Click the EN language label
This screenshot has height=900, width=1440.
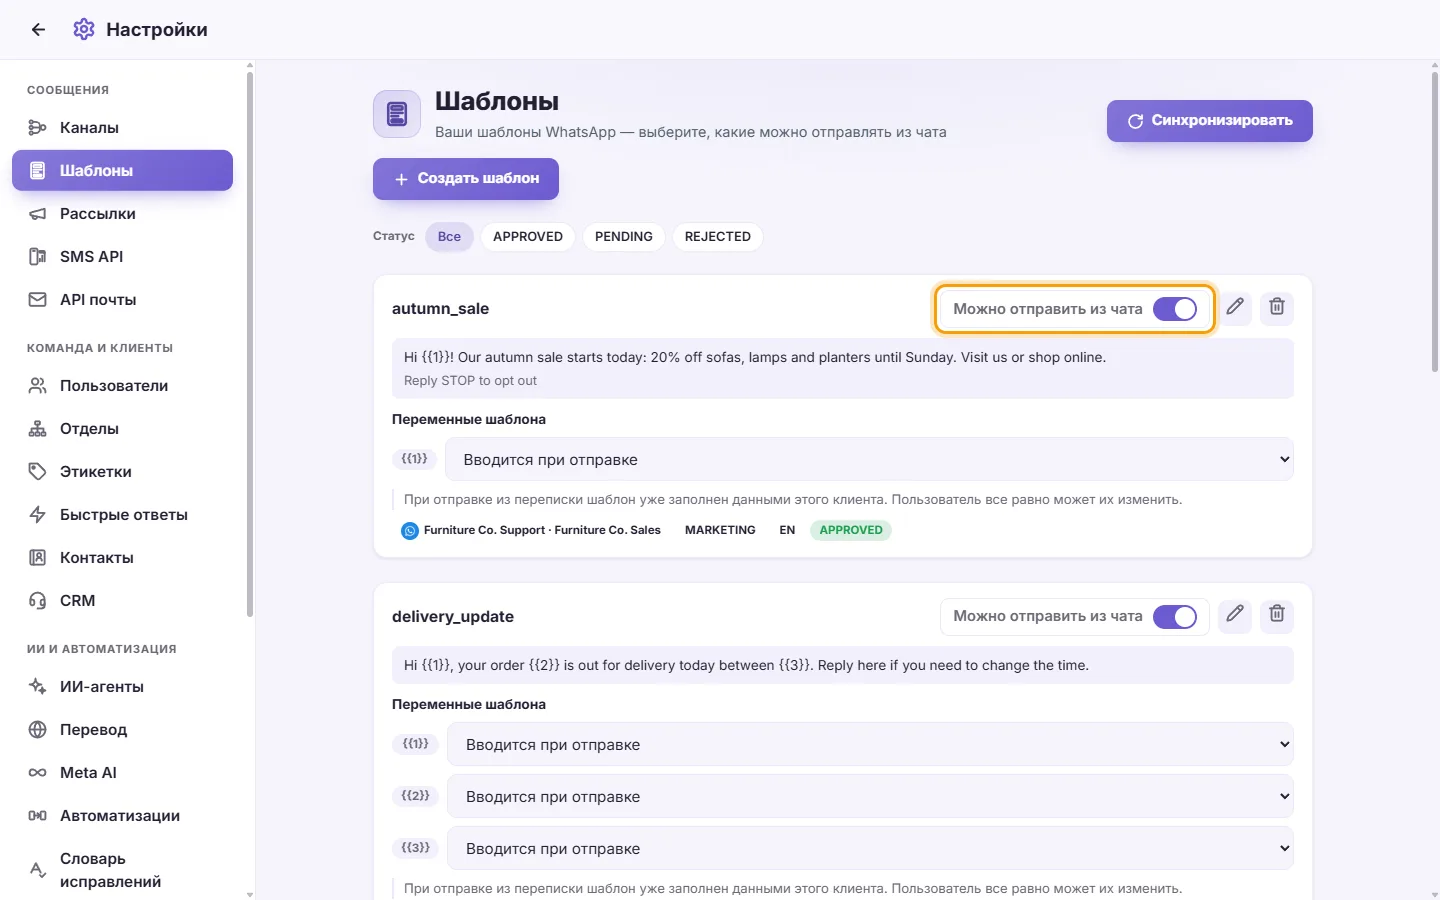coord(787,531)
